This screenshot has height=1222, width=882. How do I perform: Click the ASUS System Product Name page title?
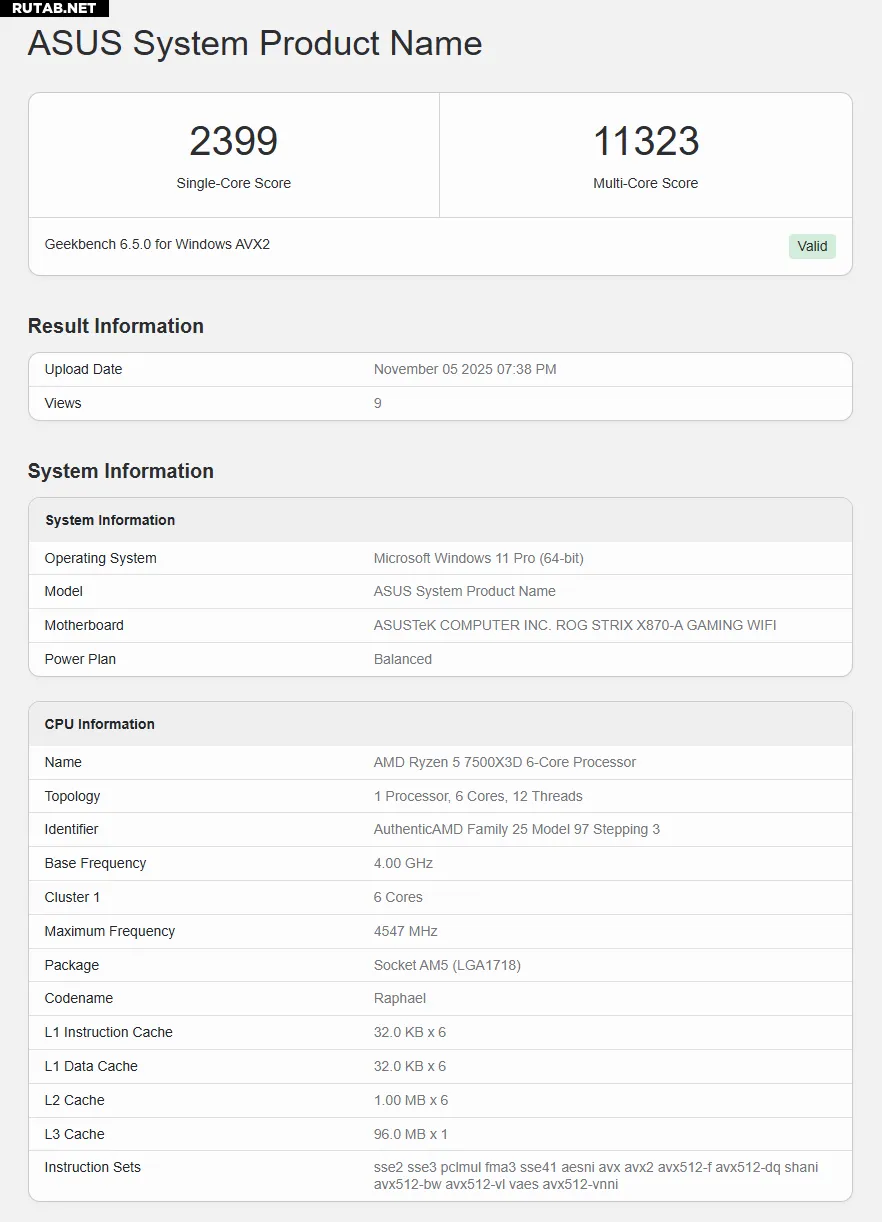255,44
